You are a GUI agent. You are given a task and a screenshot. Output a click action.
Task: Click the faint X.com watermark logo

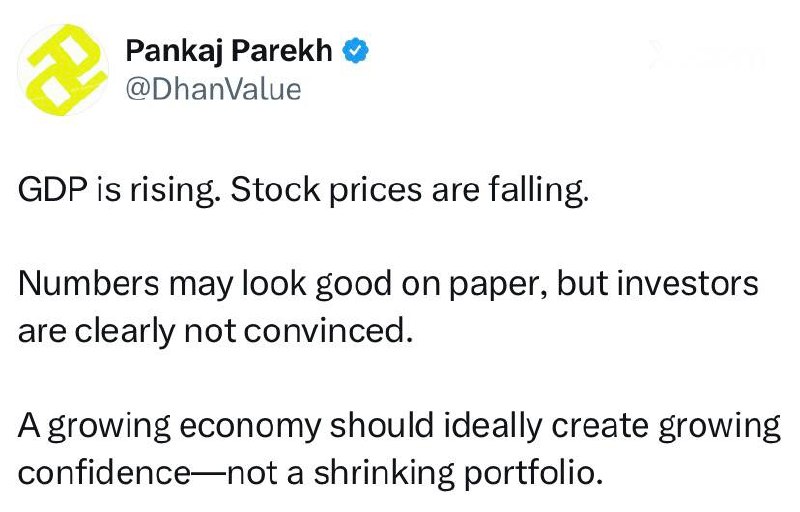707,55
